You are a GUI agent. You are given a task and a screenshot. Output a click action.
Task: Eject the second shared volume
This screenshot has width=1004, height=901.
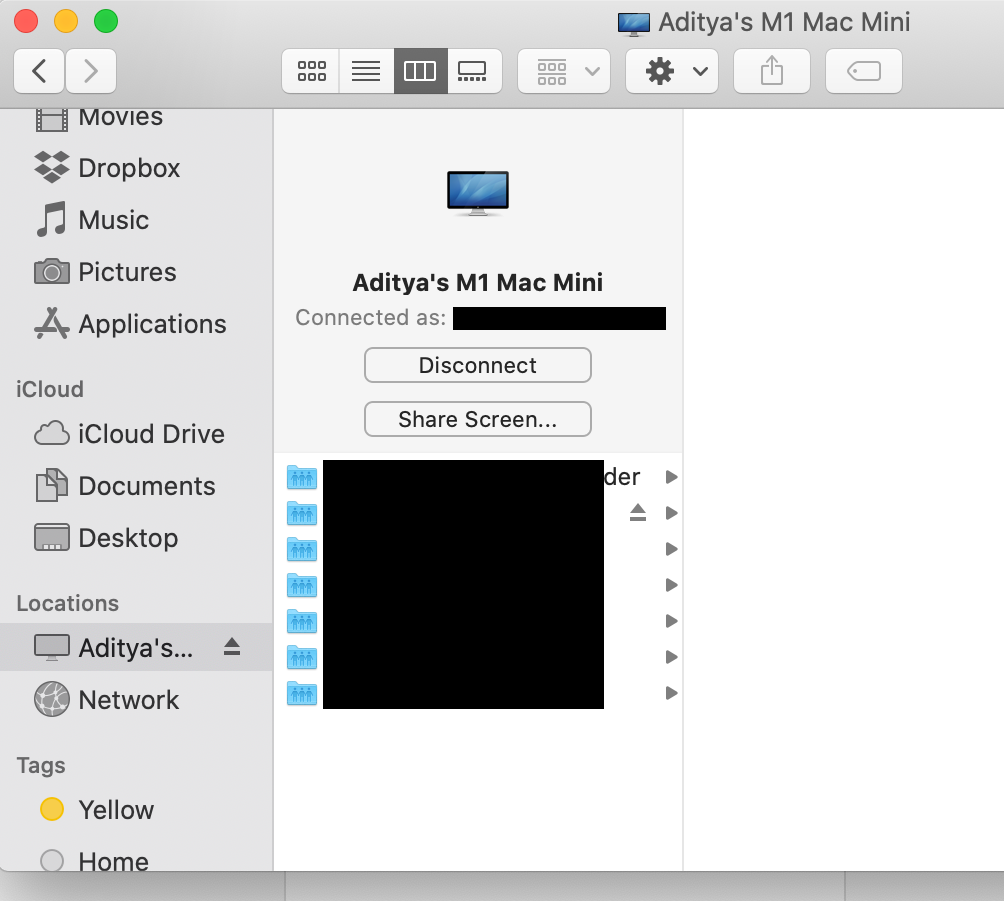638,512
